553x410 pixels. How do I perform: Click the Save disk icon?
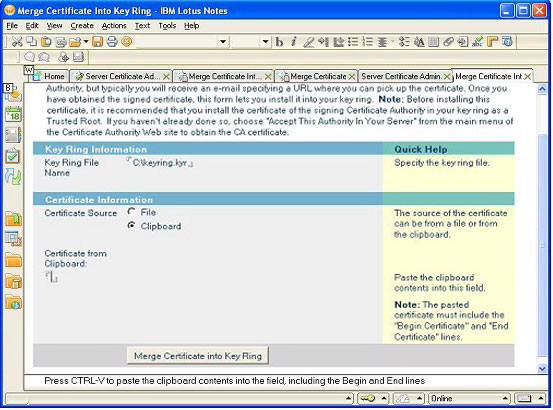click(x=97, y=42)
